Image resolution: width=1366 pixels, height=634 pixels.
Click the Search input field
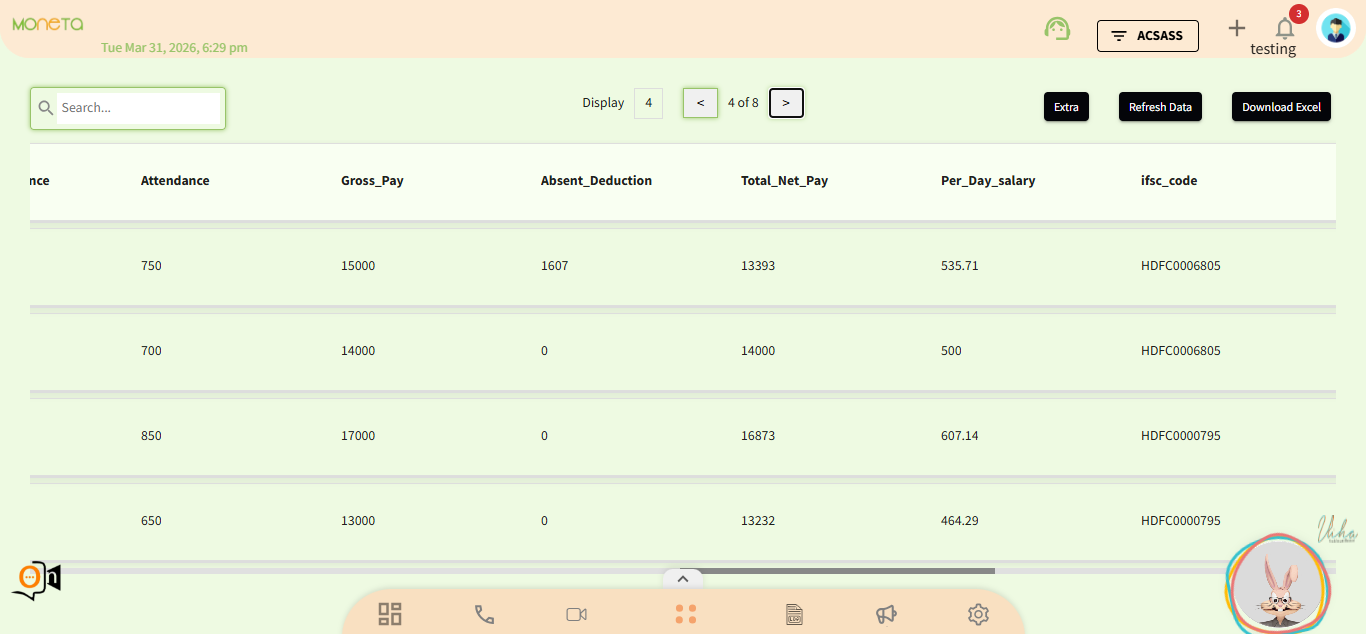tap(138, 108)
